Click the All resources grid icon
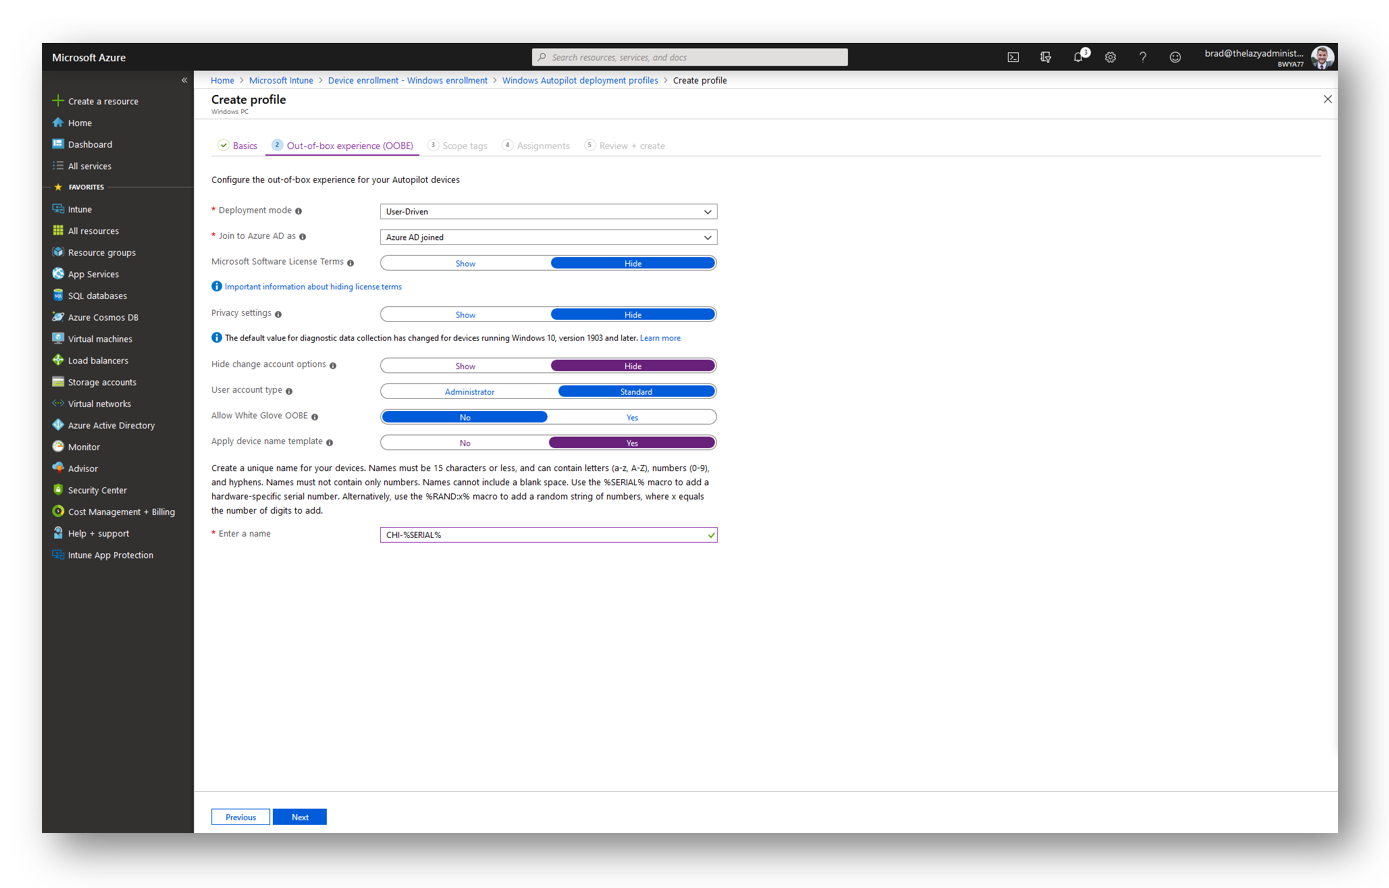Viewport: 1389px width, 888px height. coord(58,231)
